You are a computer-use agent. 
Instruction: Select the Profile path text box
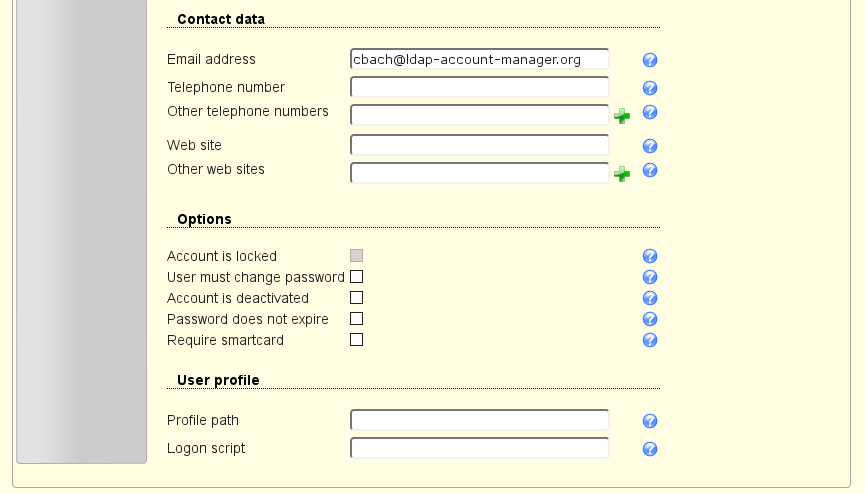coord(479,421)
